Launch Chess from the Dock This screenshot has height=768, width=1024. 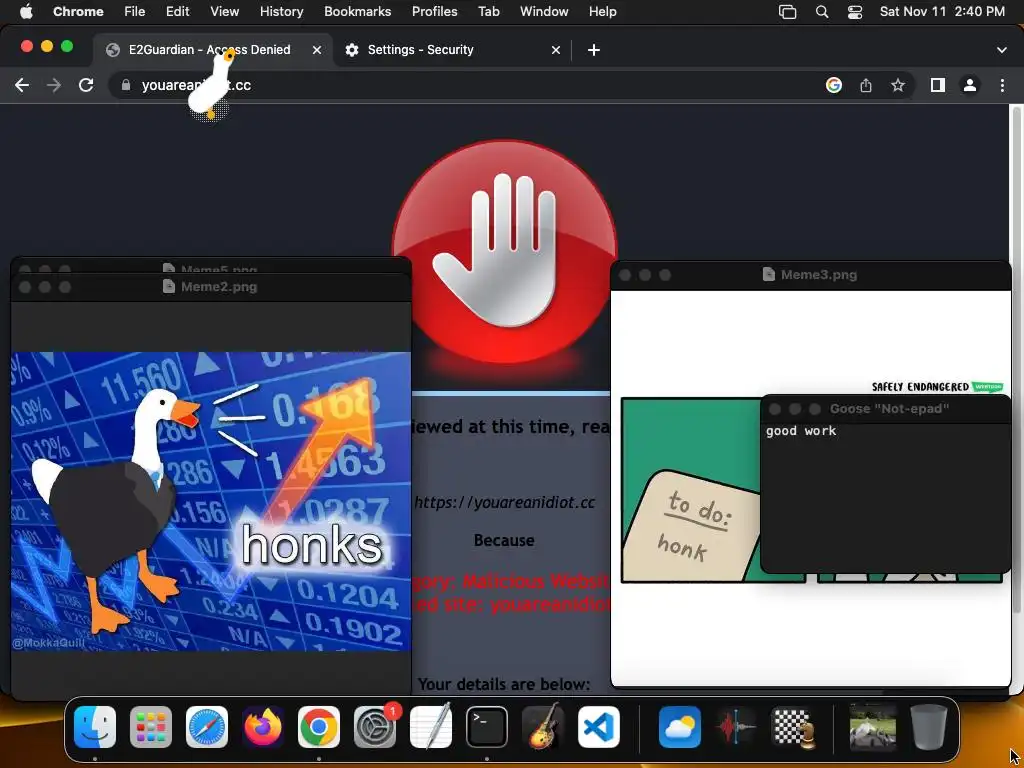click(792, 727)
